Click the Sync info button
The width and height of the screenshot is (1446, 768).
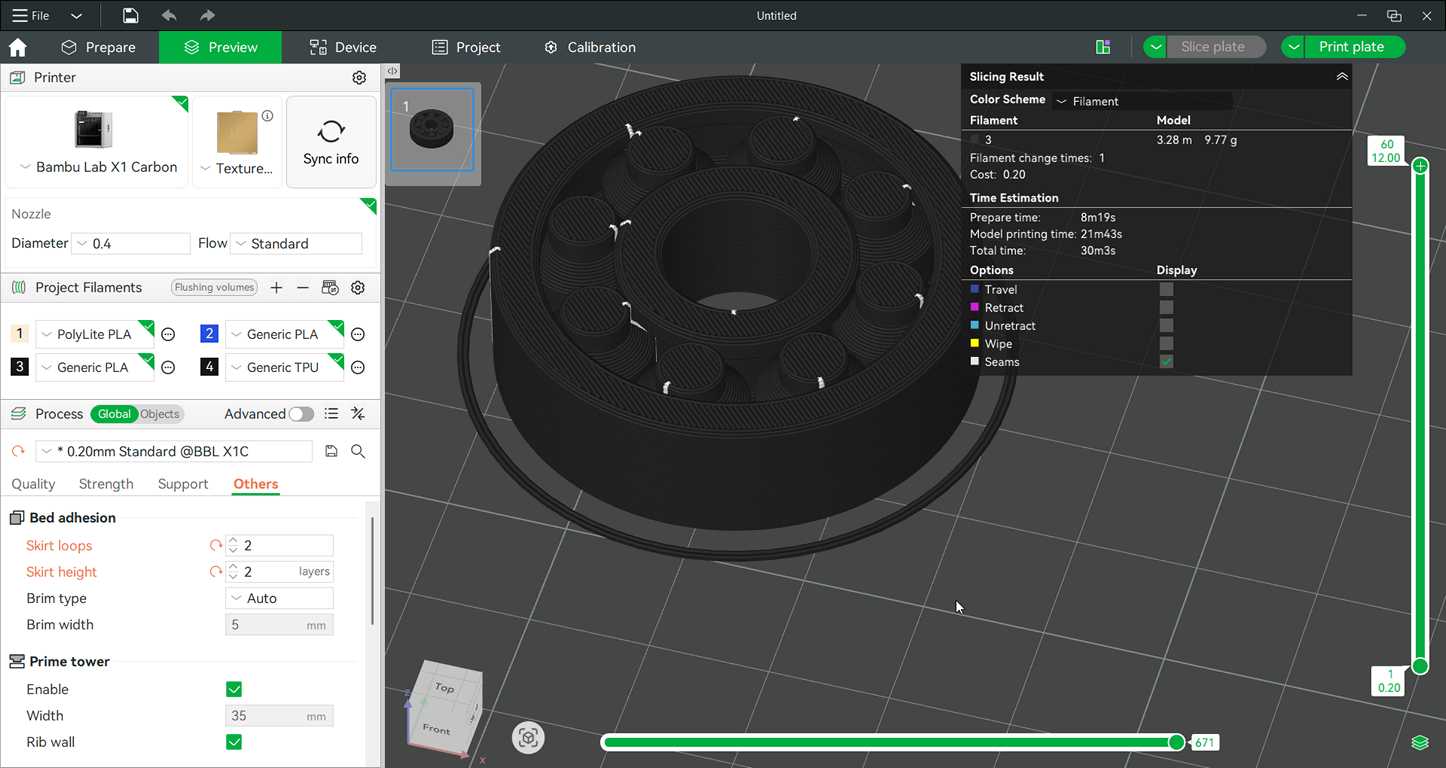click(x=331, y=142)
